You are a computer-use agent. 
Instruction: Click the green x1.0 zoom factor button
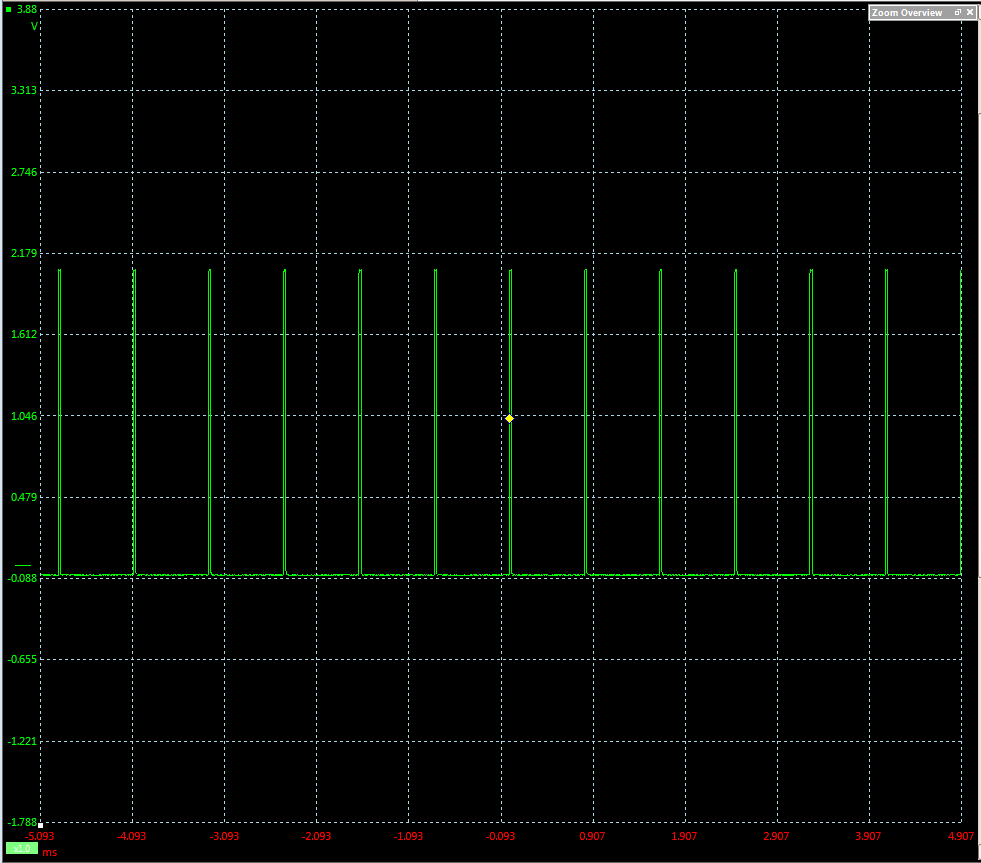22,849
